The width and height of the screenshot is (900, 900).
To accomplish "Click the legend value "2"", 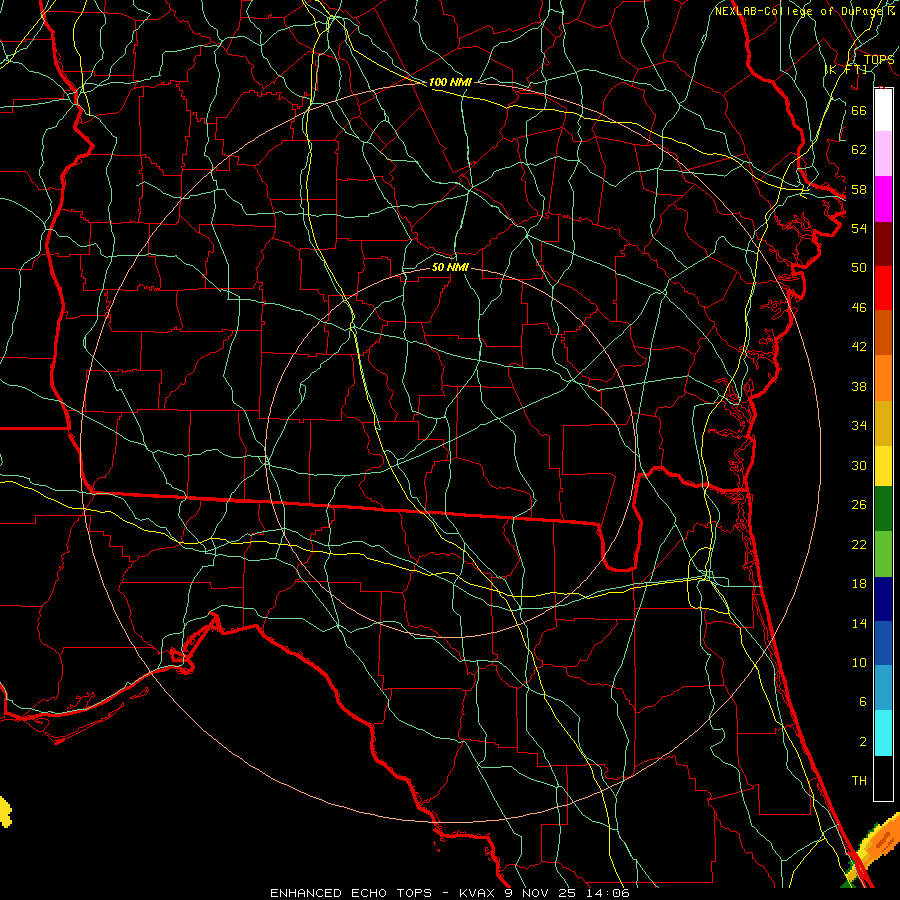I will [x=862, y=742].
